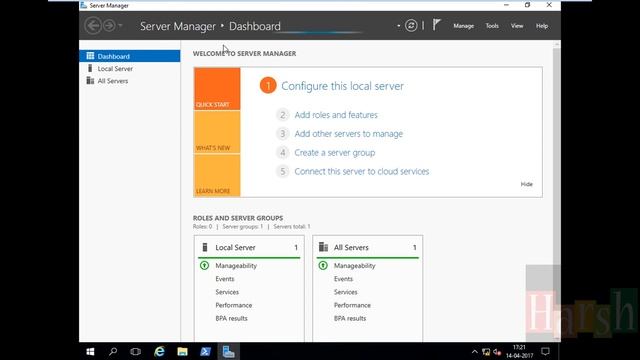
Task: Click All Servers Manageability status icon
Action: [323, 266]
